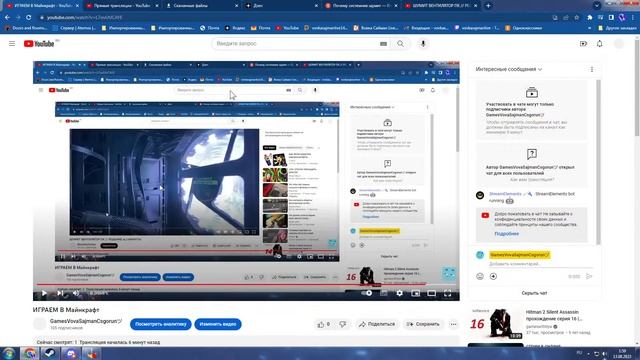Click the chat super chat plus icon
Image resolution: width=640 pixels, height=360 pixels.
point(493,276)
